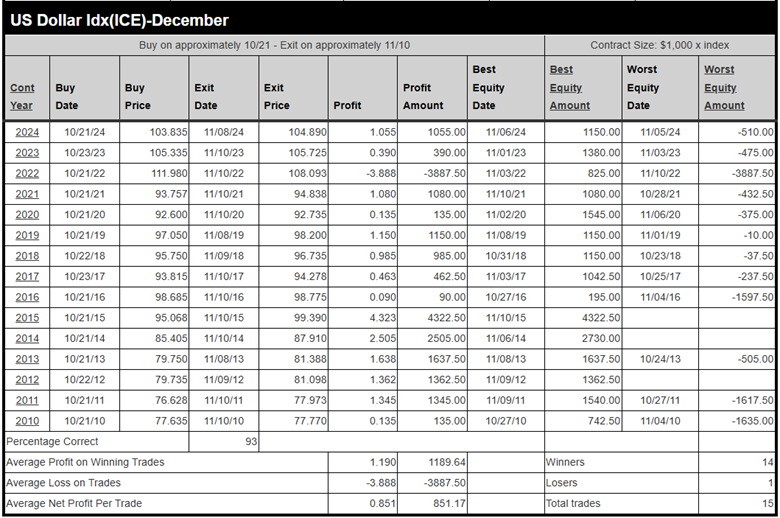Select buy date 10/22/18 cell
The image size is (780, 518).
coord(85,256)
